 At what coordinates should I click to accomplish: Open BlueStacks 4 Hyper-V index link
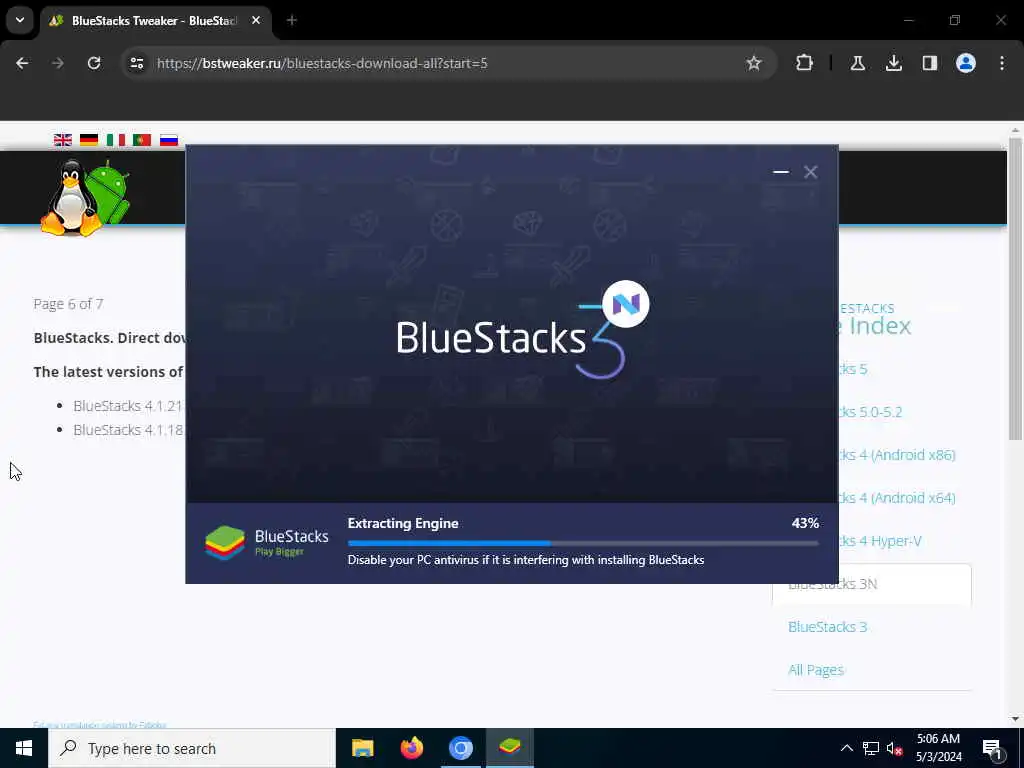tap(880, 541)
